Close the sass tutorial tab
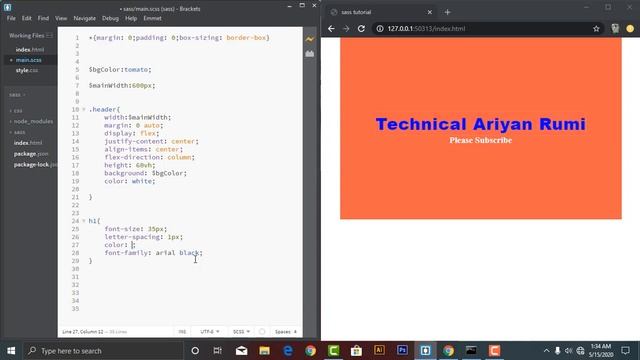 pos(429,12)
